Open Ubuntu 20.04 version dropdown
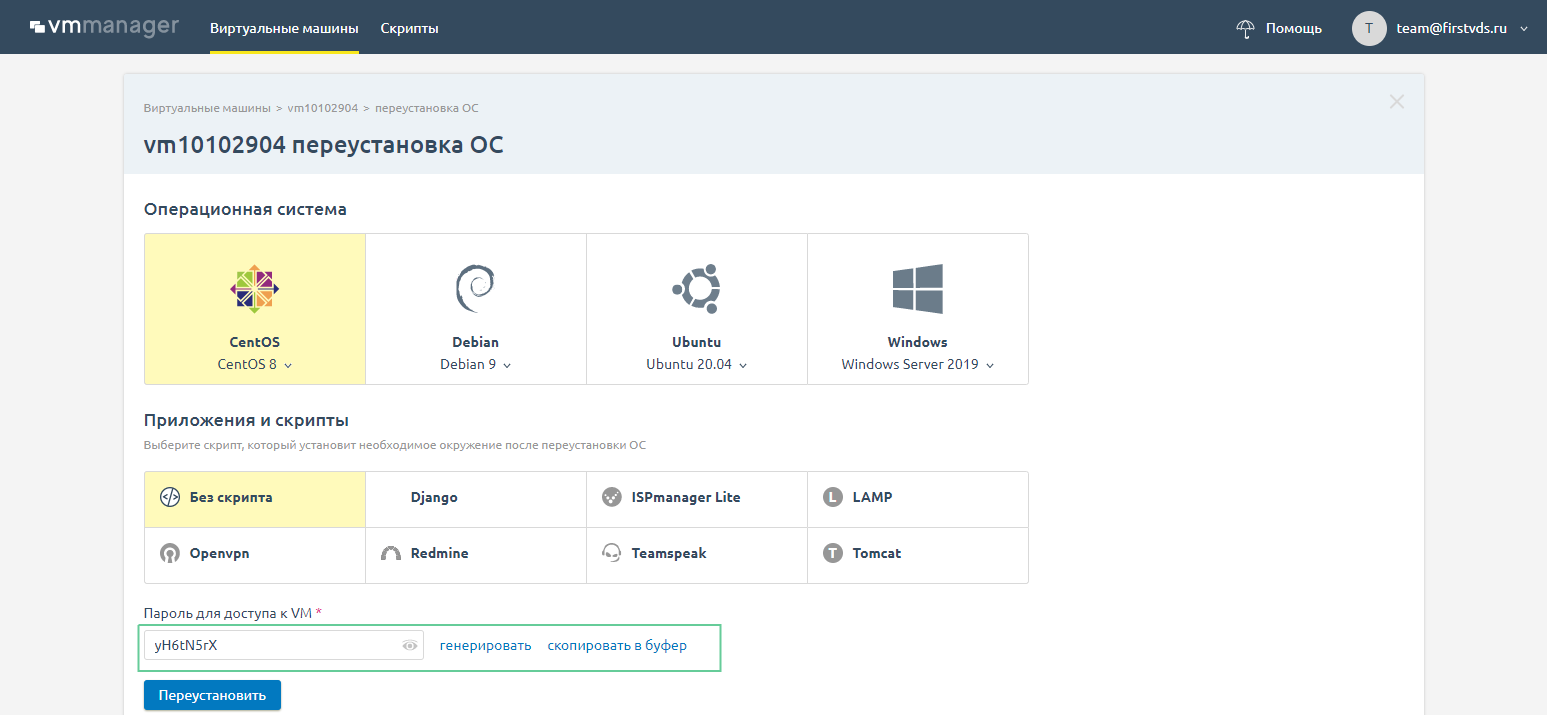 pos(697,365)
